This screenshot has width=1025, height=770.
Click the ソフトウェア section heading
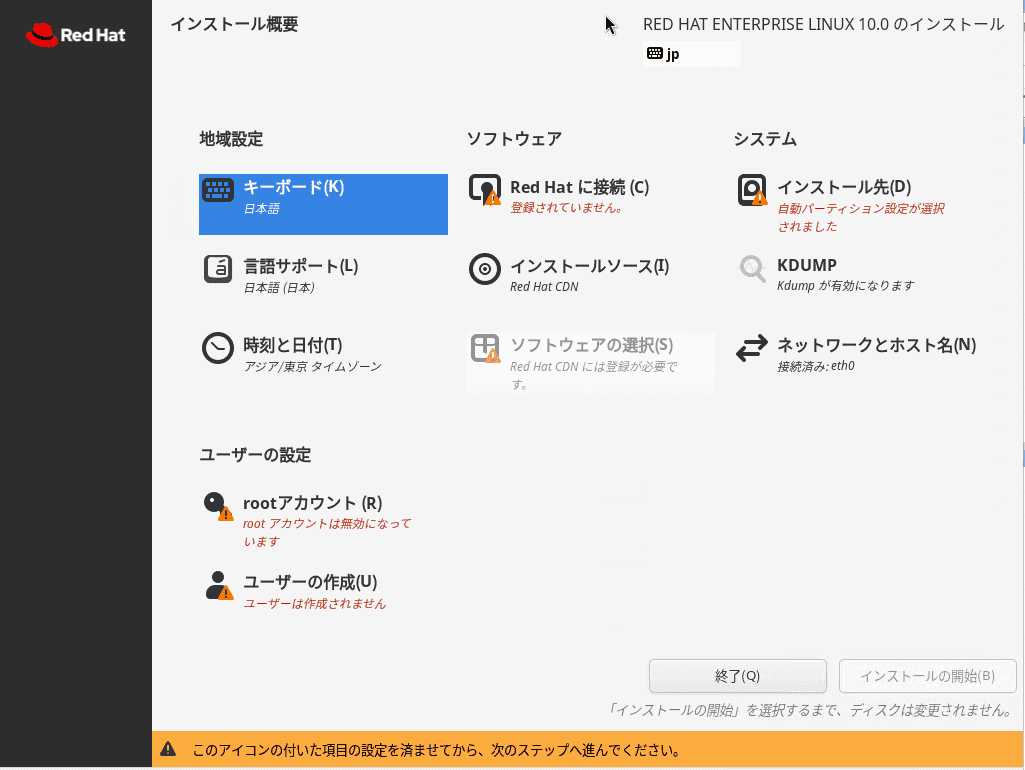click(x=514, y=139)
